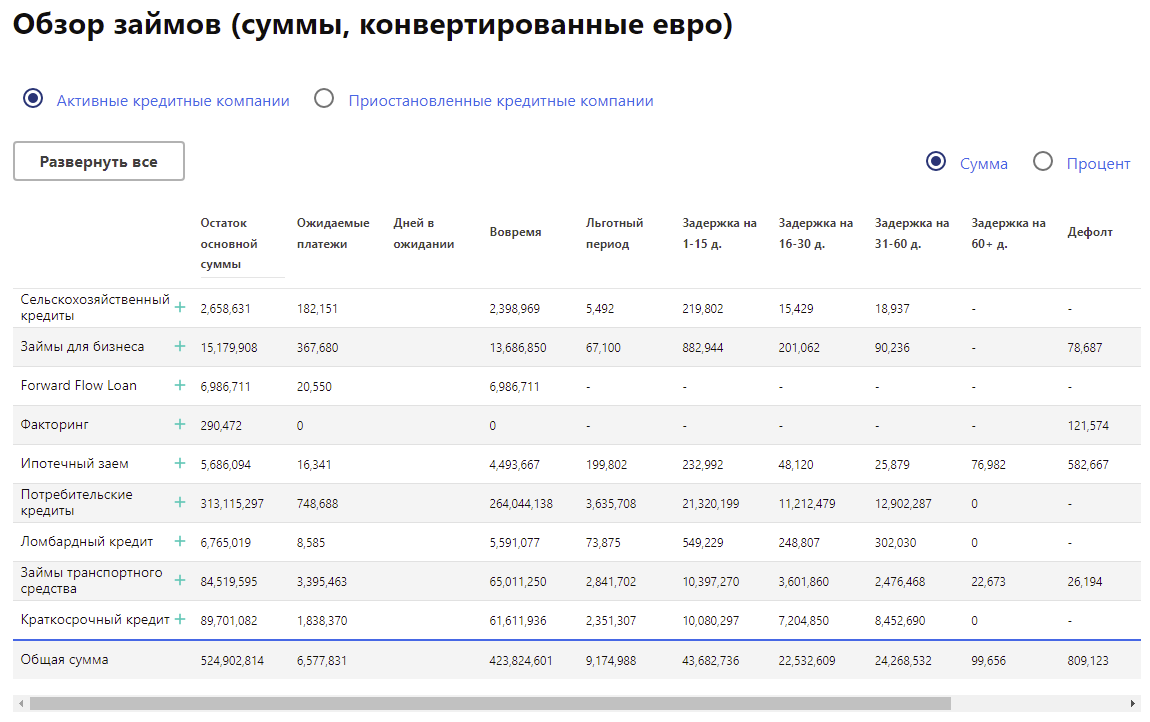Select Приостановленные кредитные компании radio button

[324, 99]
